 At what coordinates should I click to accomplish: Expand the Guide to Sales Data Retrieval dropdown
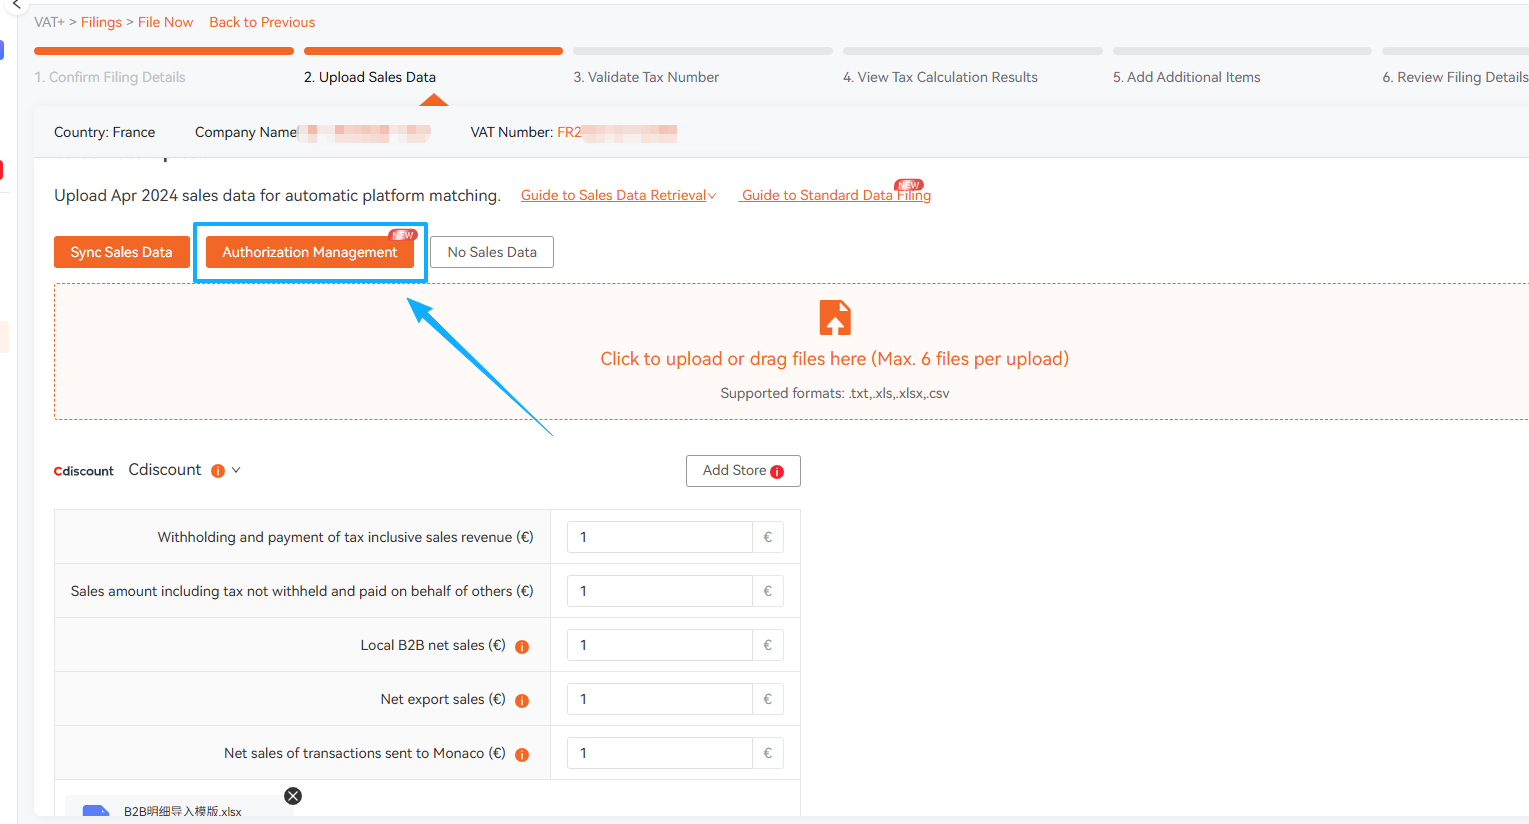point(712,196)
